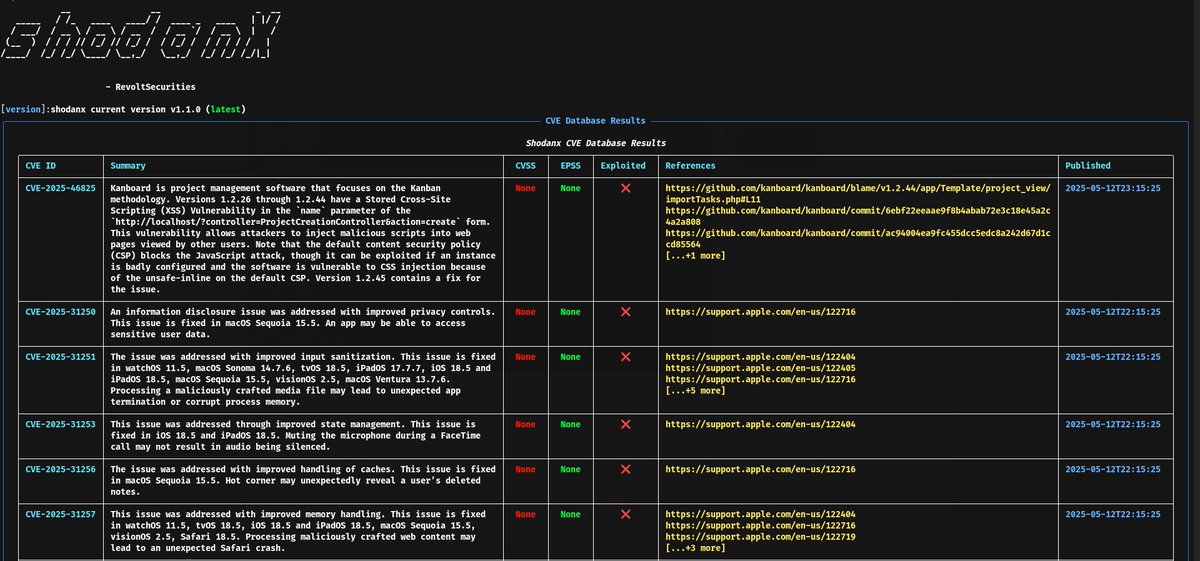Click summary mentioning 'Hot corner may unexpectedly reveal'
The height and width of the screenshot is (561, 1200).
tap(303, 481)
